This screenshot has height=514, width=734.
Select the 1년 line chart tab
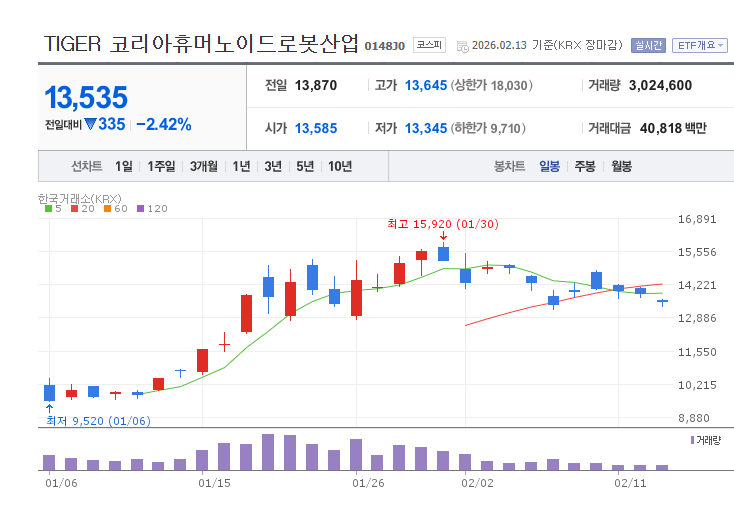click(x=242, y=166)
